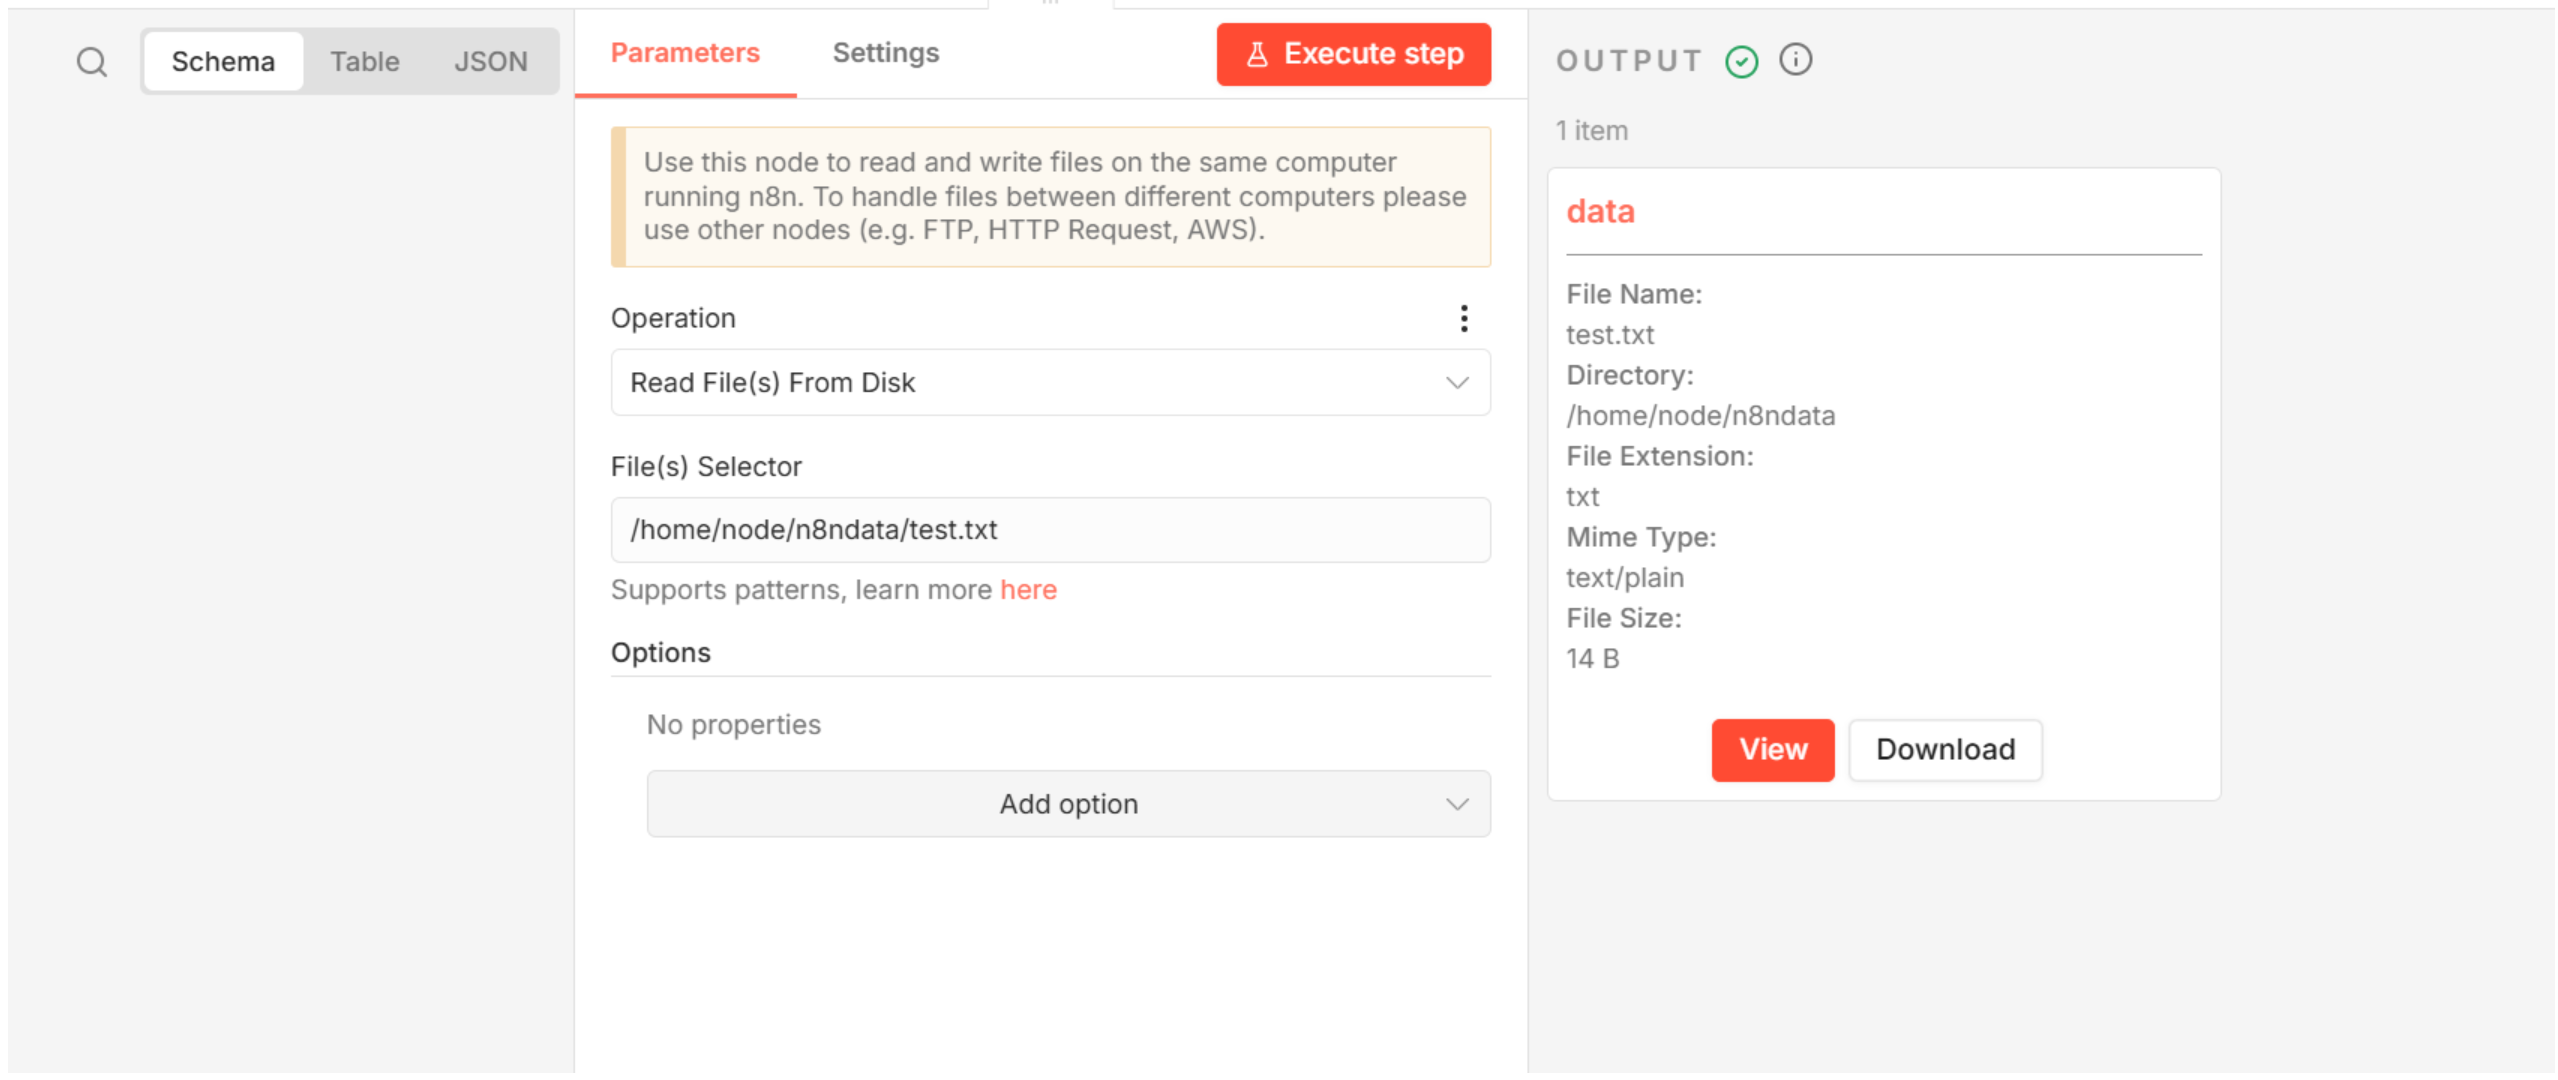Image resolution: width=2558 pixels, height=1080 pixels.
Task: View the test.txt file data
Action: click(x=1772, y=750)
